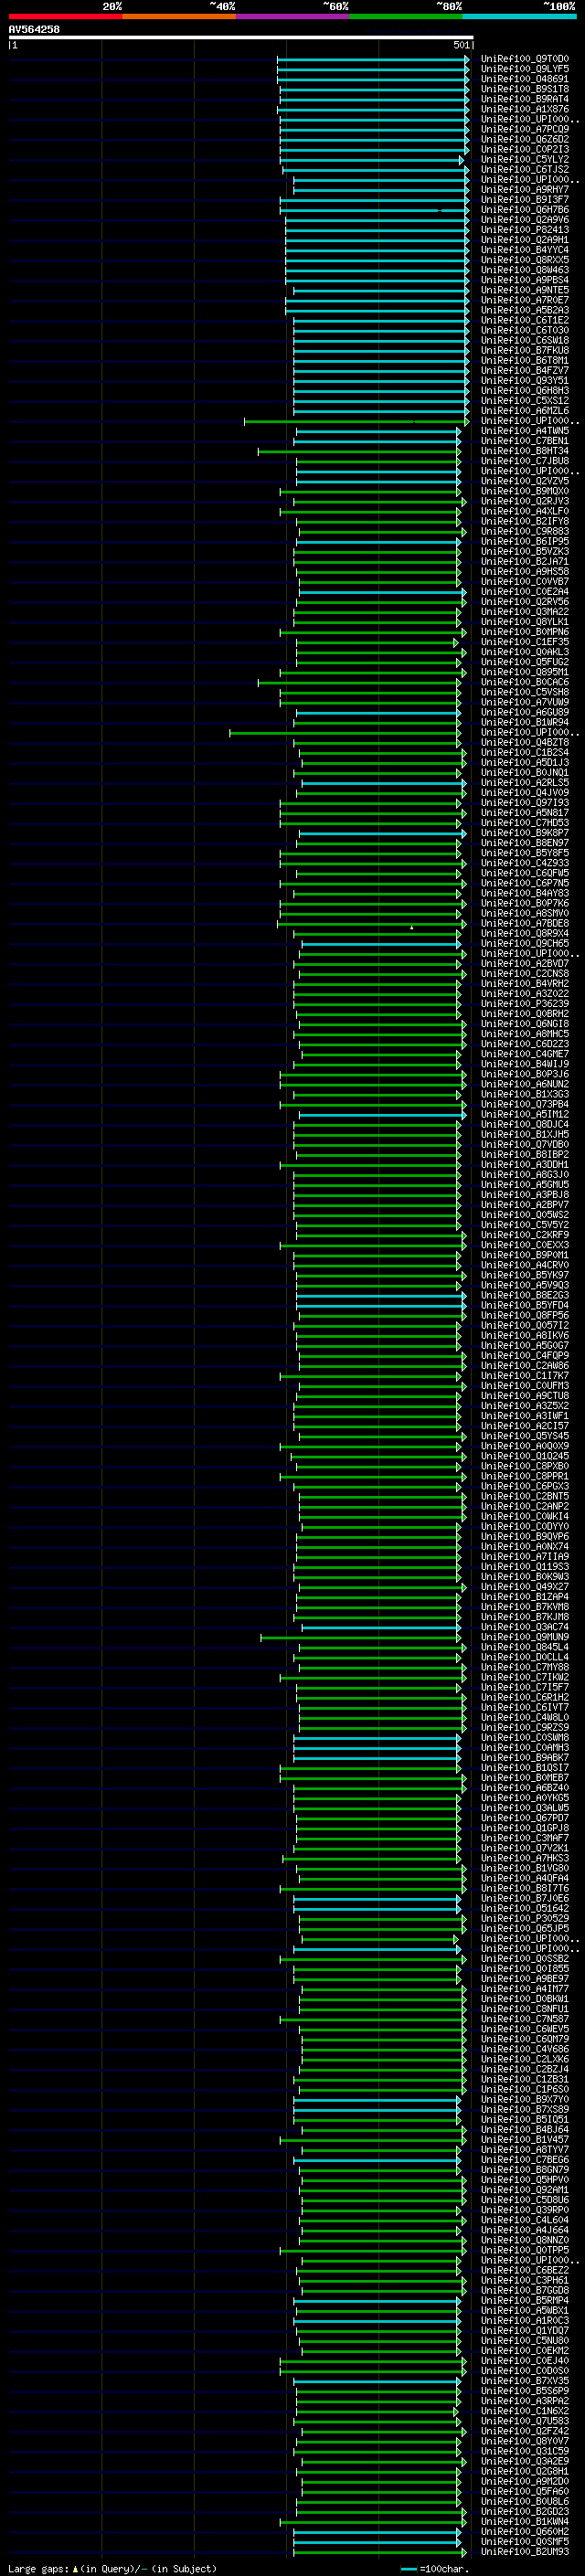Image resolution: width=585 pixels, height=2576 pixels.
Task: Select UniRef100_A4TWN5 in the hit list
Action: coord(524,430)
